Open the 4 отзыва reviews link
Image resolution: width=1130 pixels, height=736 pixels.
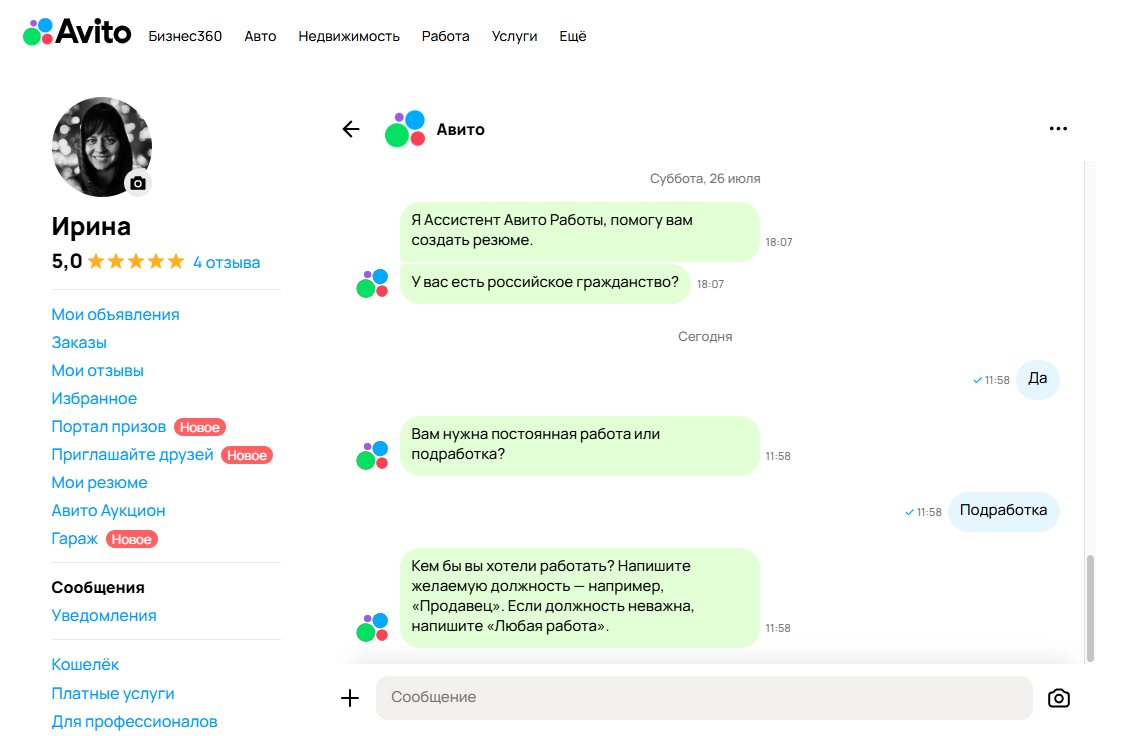pyautogui.click(x=226, y=263)
